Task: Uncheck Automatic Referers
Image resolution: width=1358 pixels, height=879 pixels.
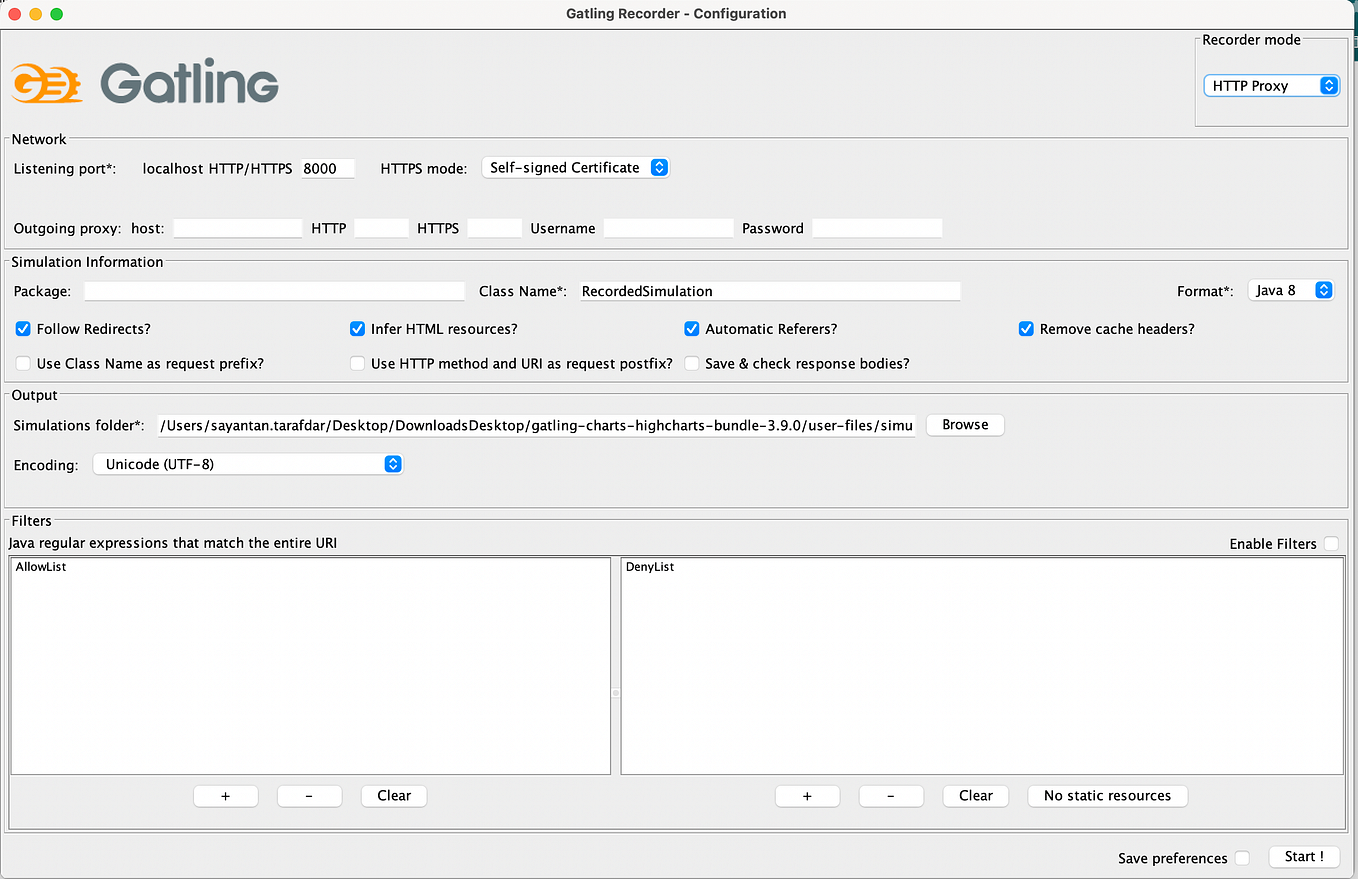Action: 691,328
